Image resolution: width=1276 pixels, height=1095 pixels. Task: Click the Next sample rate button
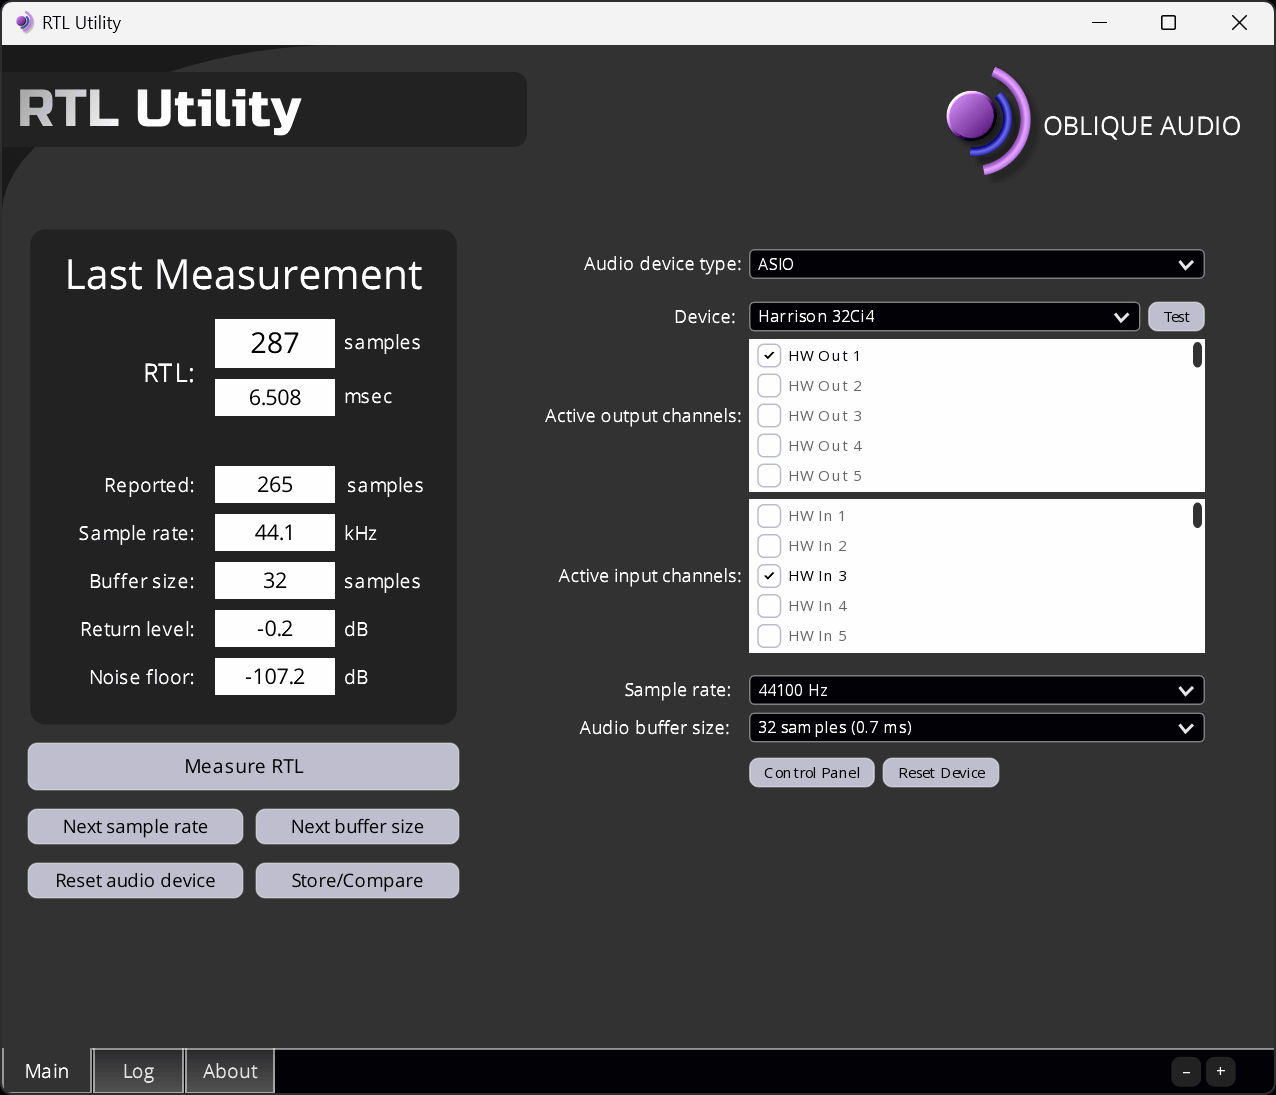point(135,826)
